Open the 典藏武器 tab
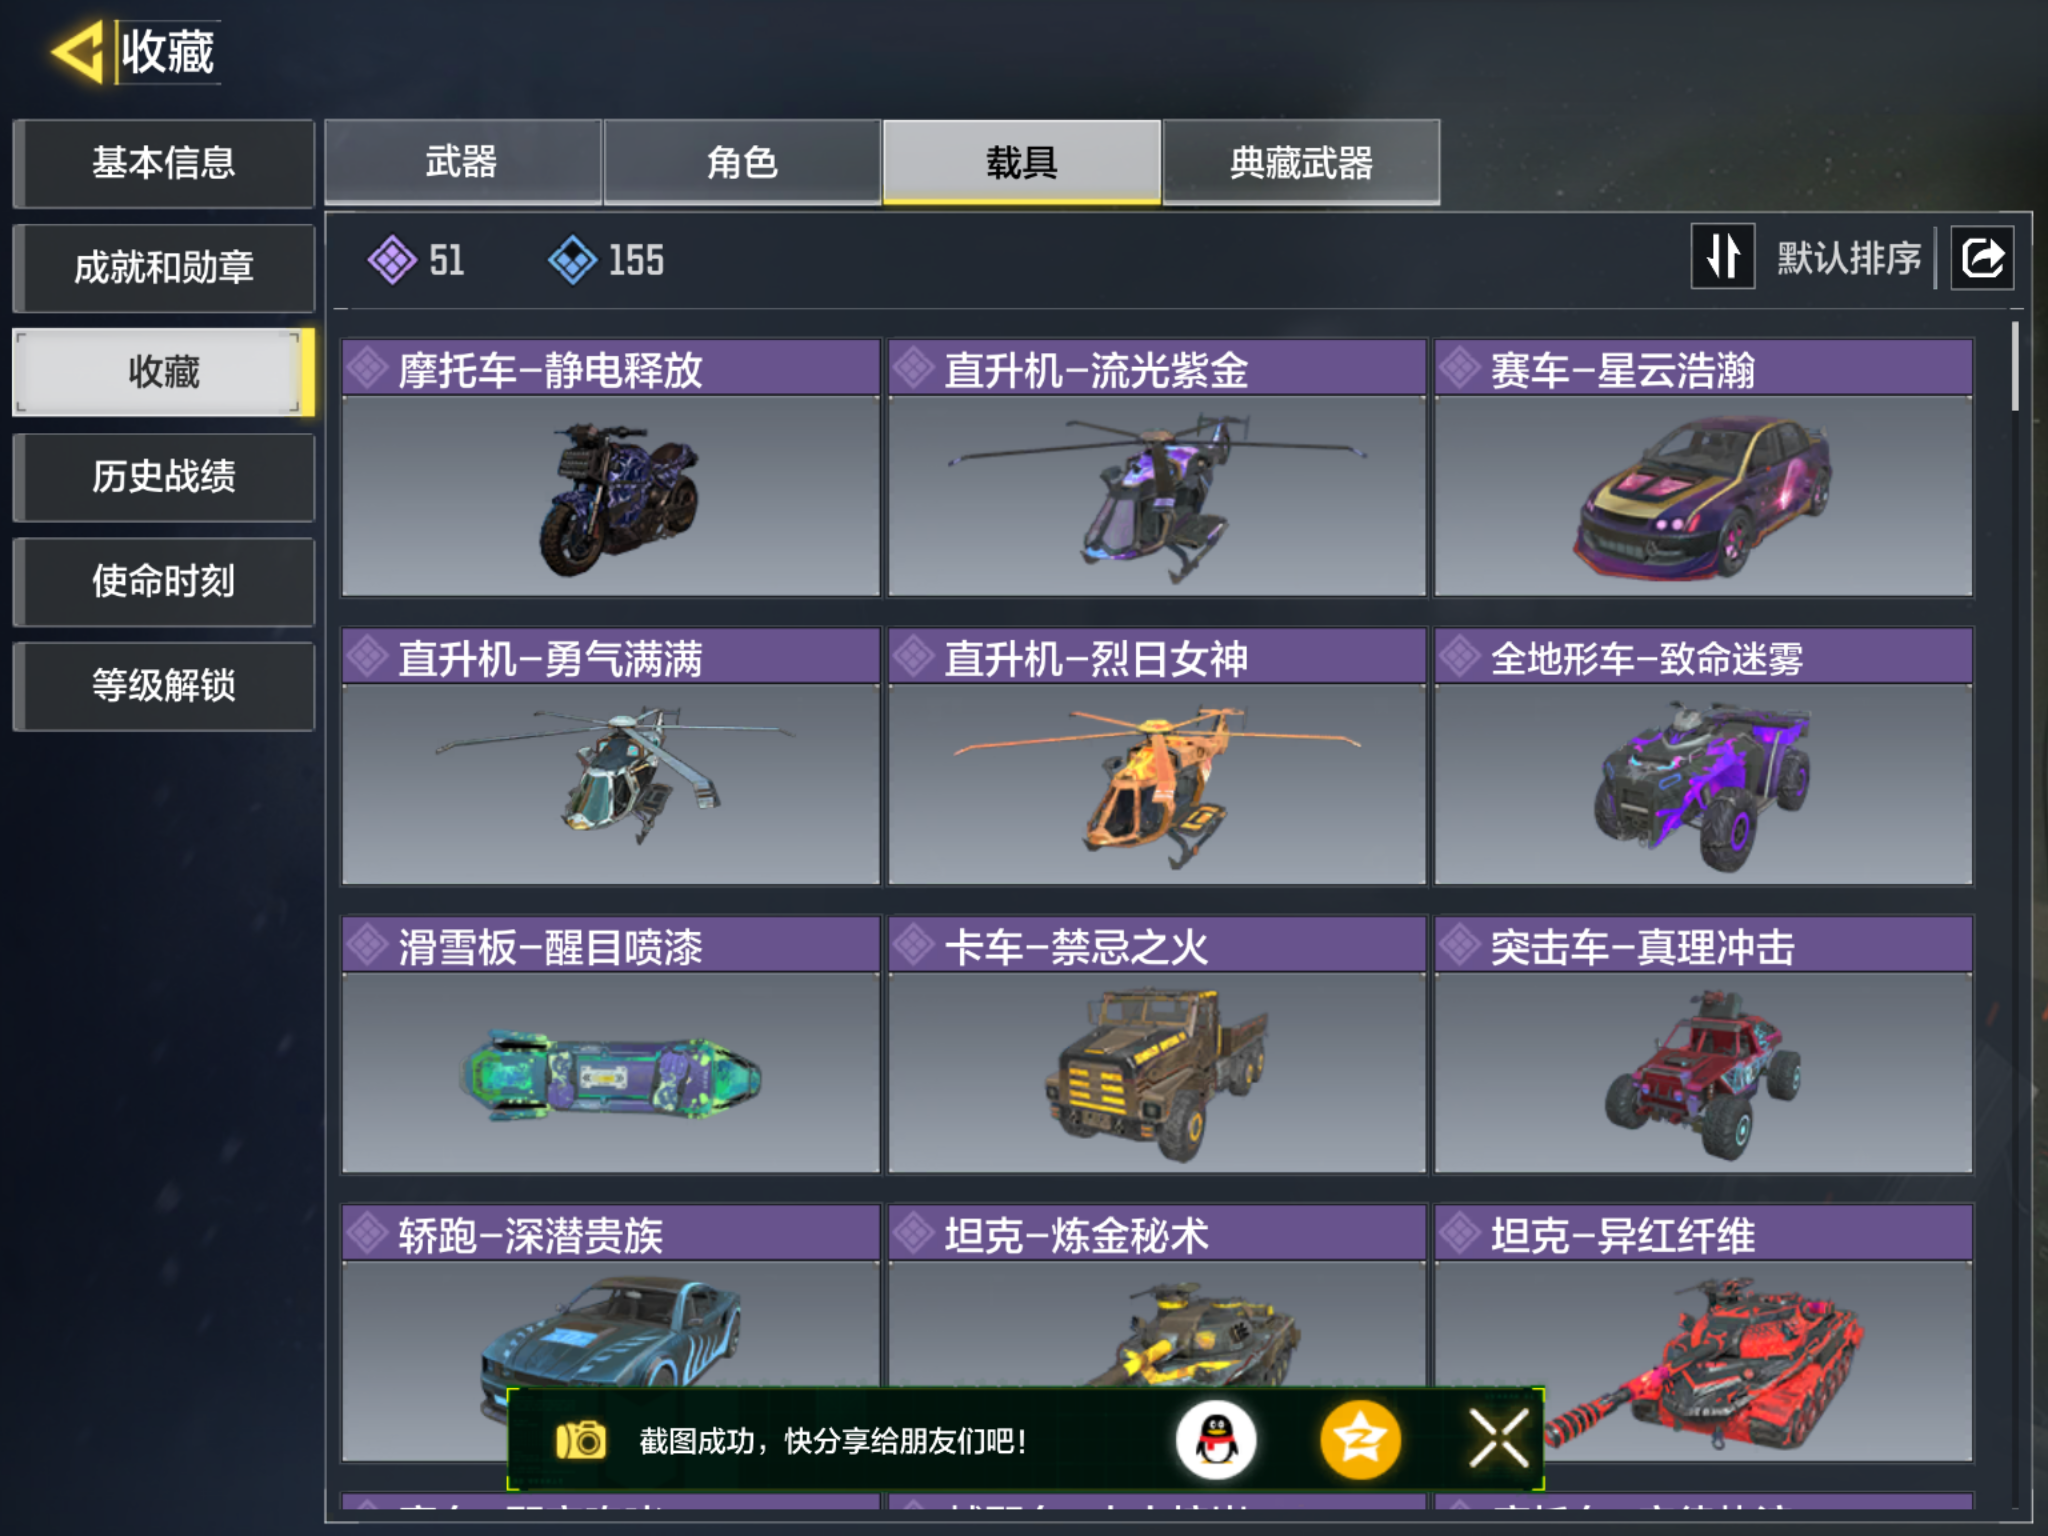This screenshot has width=2048, height=1536. click(x=1301, y=162)
